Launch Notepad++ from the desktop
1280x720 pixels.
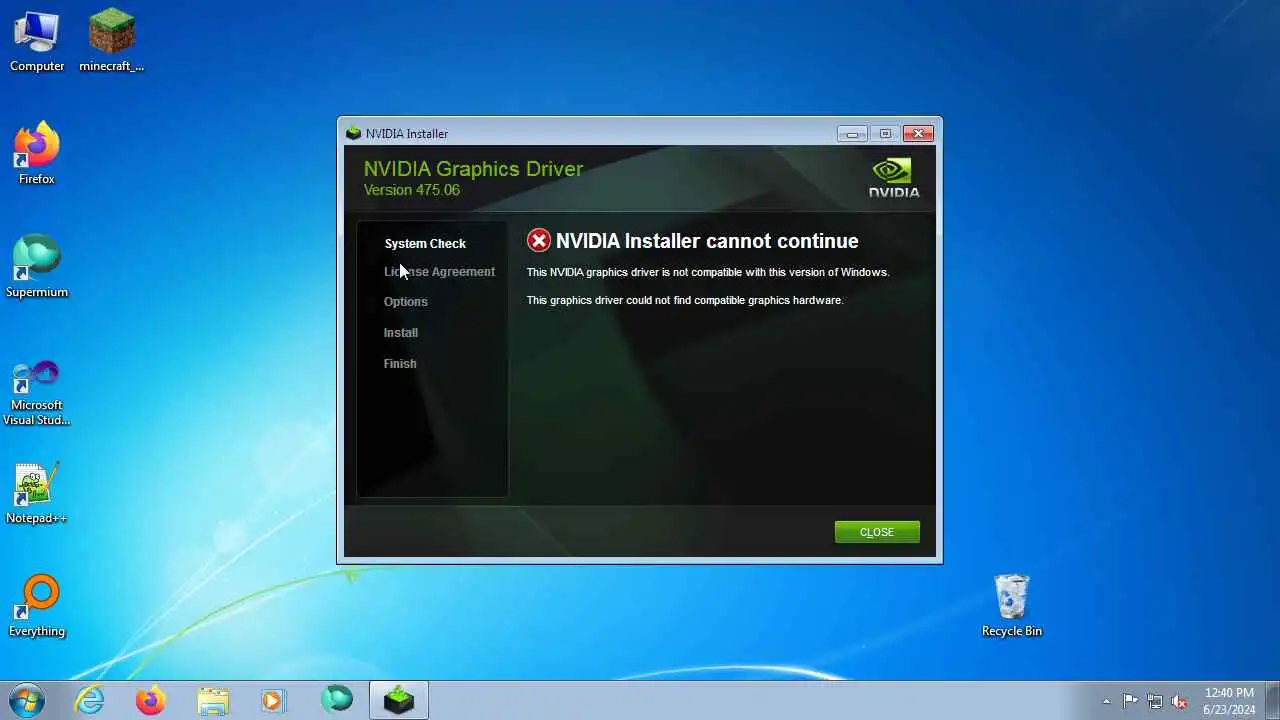[x=37, y=492]
